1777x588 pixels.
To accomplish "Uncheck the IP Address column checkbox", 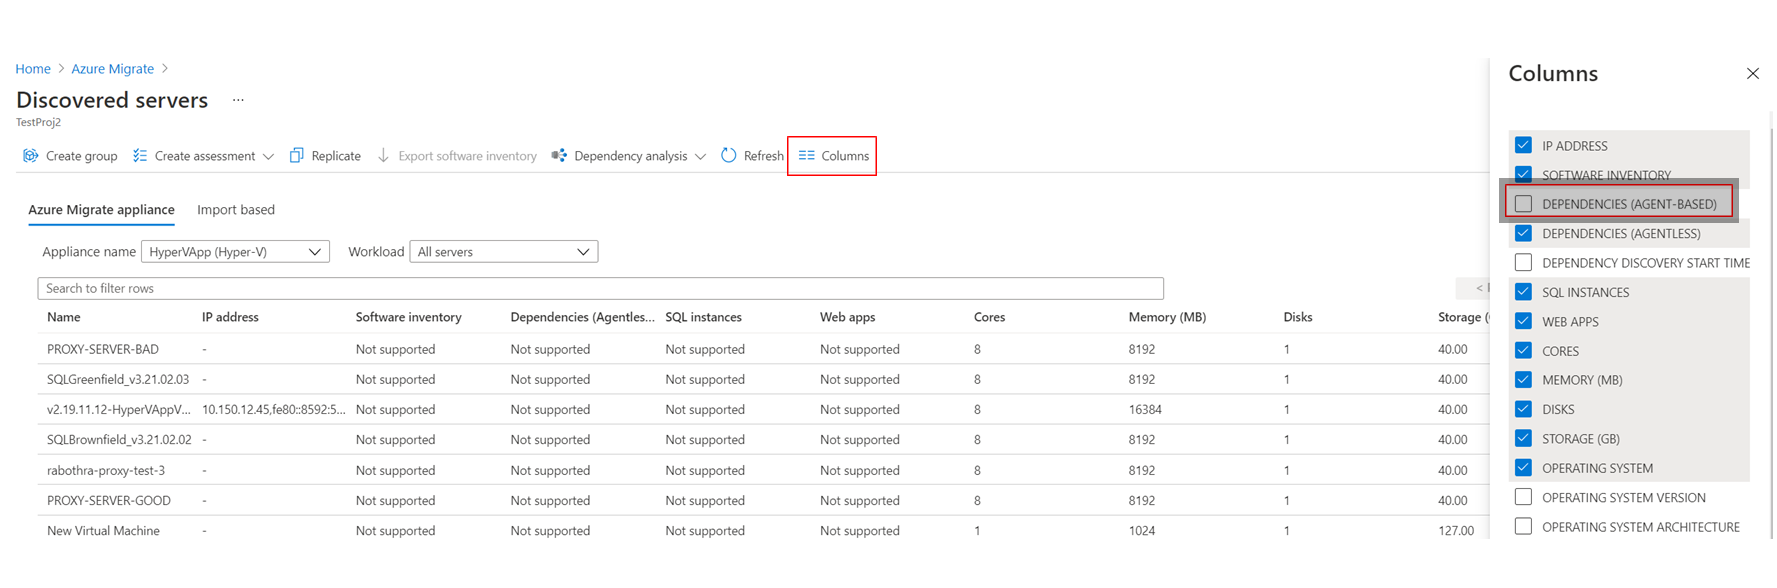I will coord(1523,146).
